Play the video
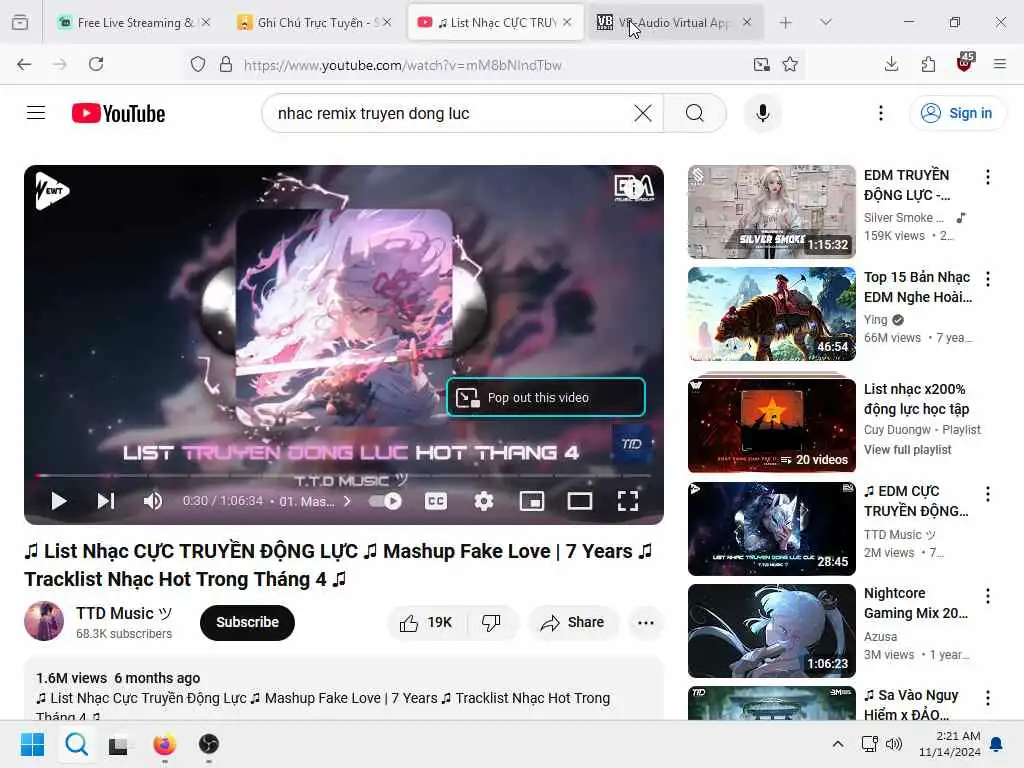The width and height of the screenshot is (1024, 768). (x=59, y=501)
